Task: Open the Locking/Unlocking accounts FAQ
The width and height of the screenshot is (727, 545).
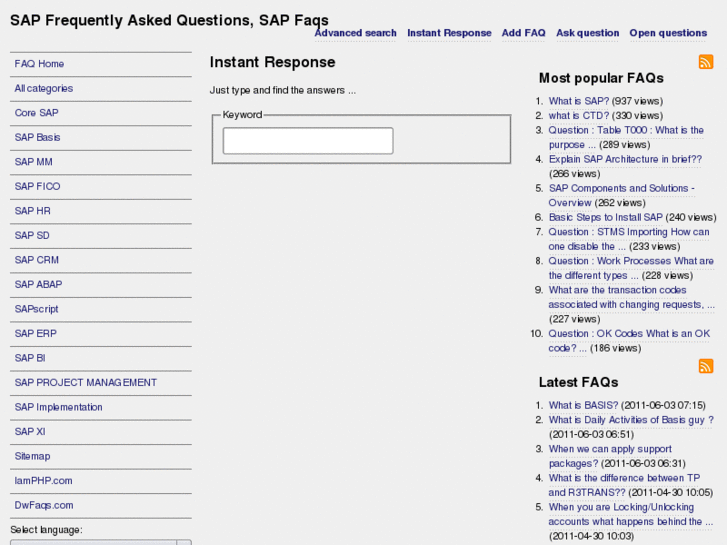Action: point(631,514)
